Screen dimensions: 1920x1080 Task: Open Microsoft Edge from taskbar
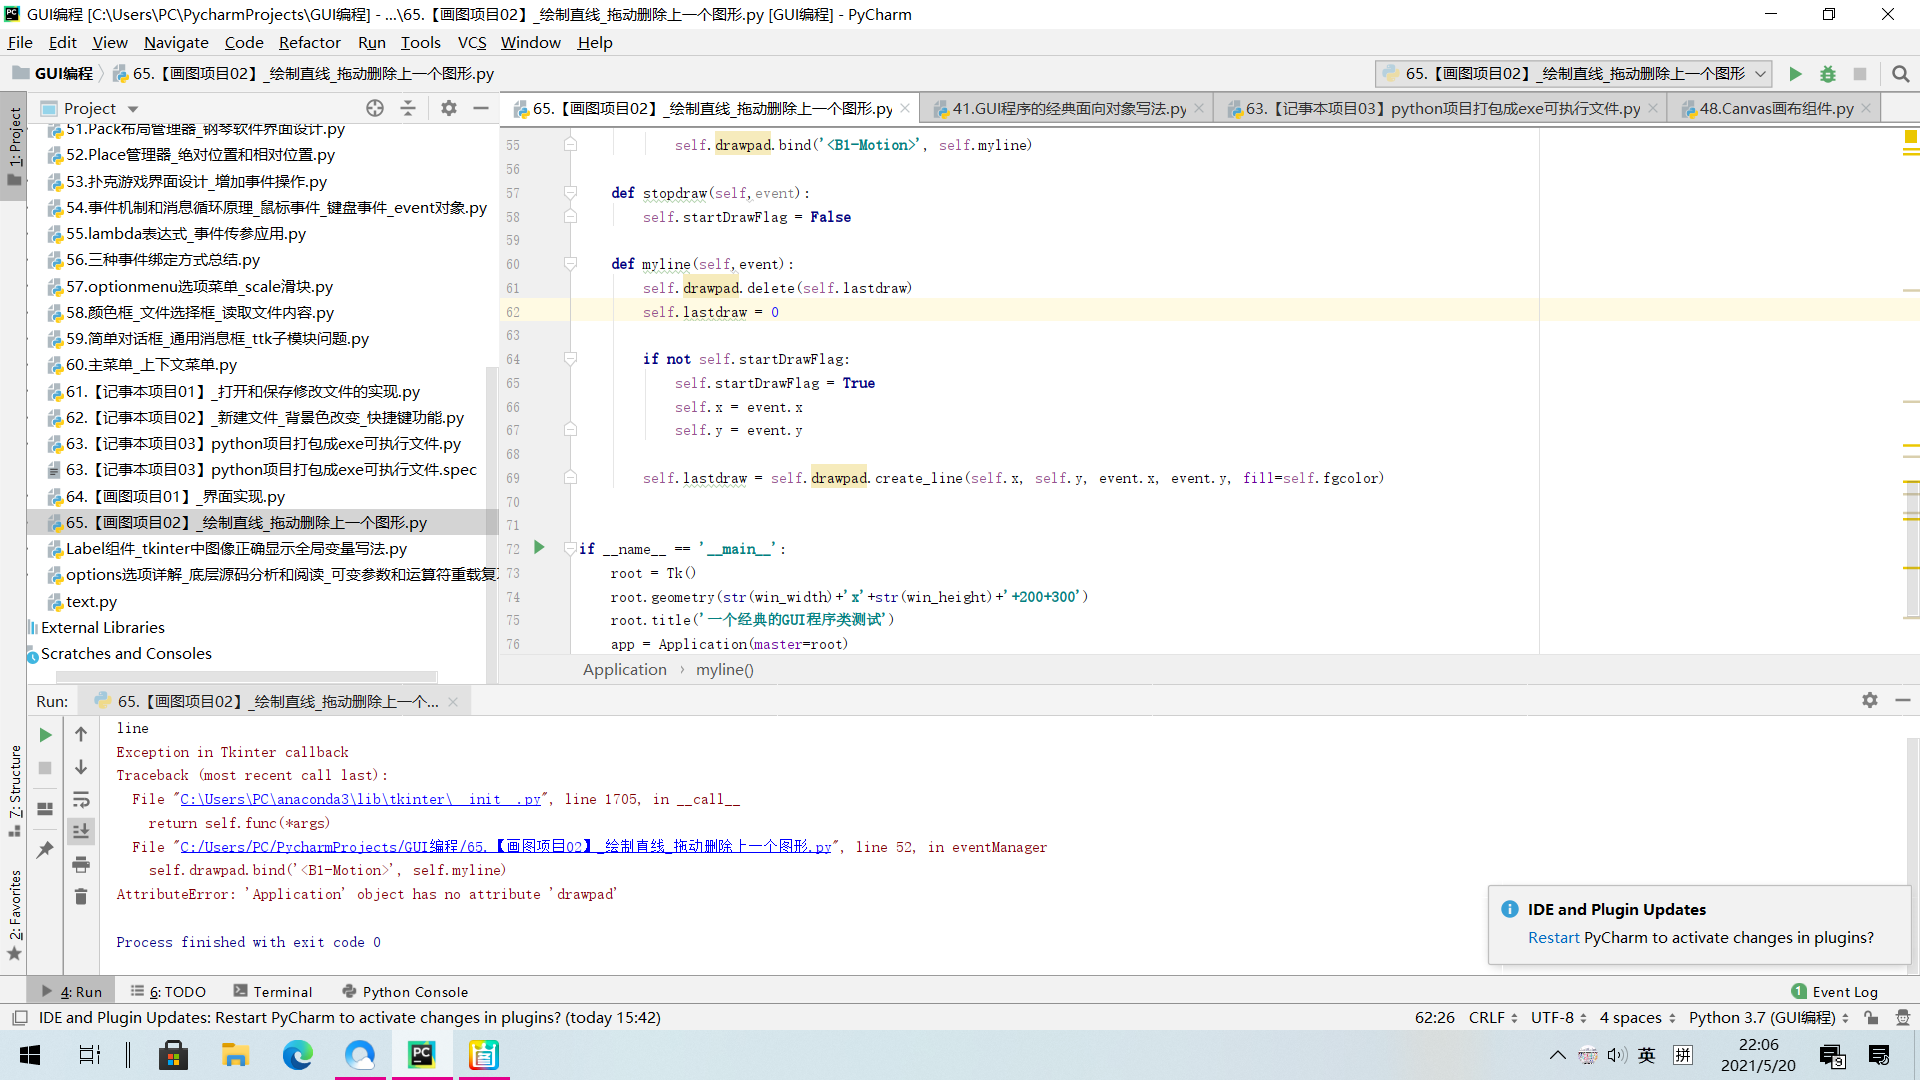297,1055
